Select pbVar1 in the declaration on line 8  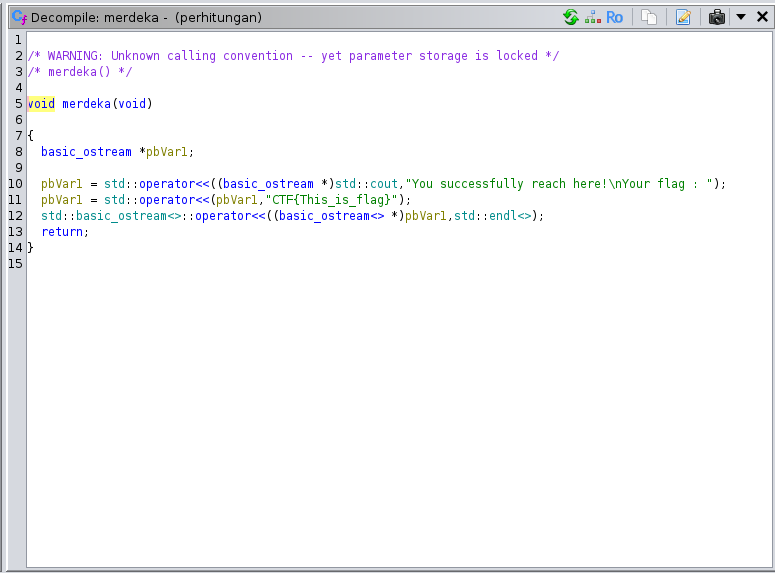tap(167, 152)
